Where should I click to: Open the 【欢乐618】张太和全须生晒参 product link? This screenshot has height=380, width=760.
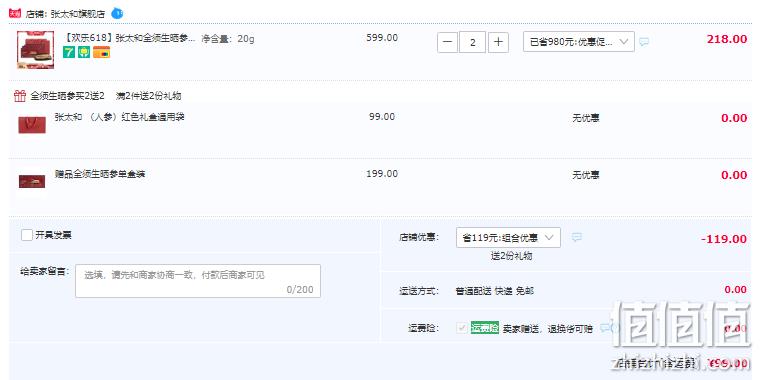129,38
